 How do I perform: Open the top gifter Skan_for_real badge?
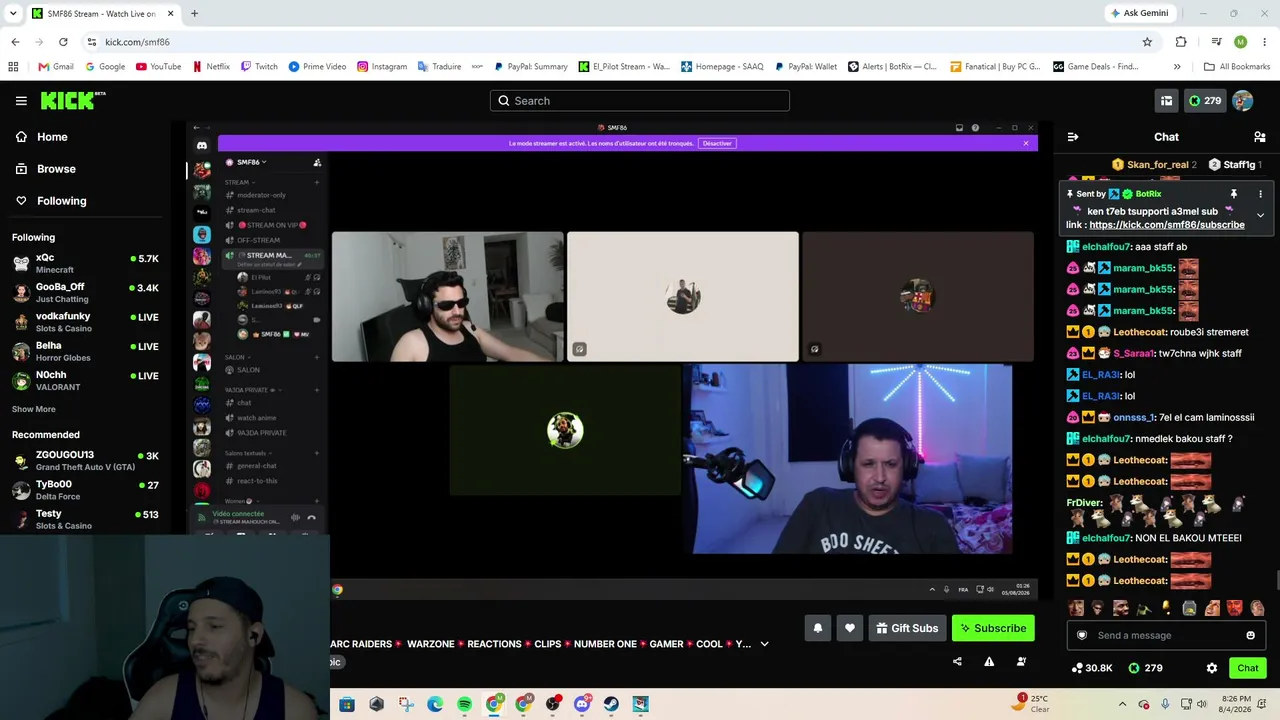click(x=1154, y=165)
